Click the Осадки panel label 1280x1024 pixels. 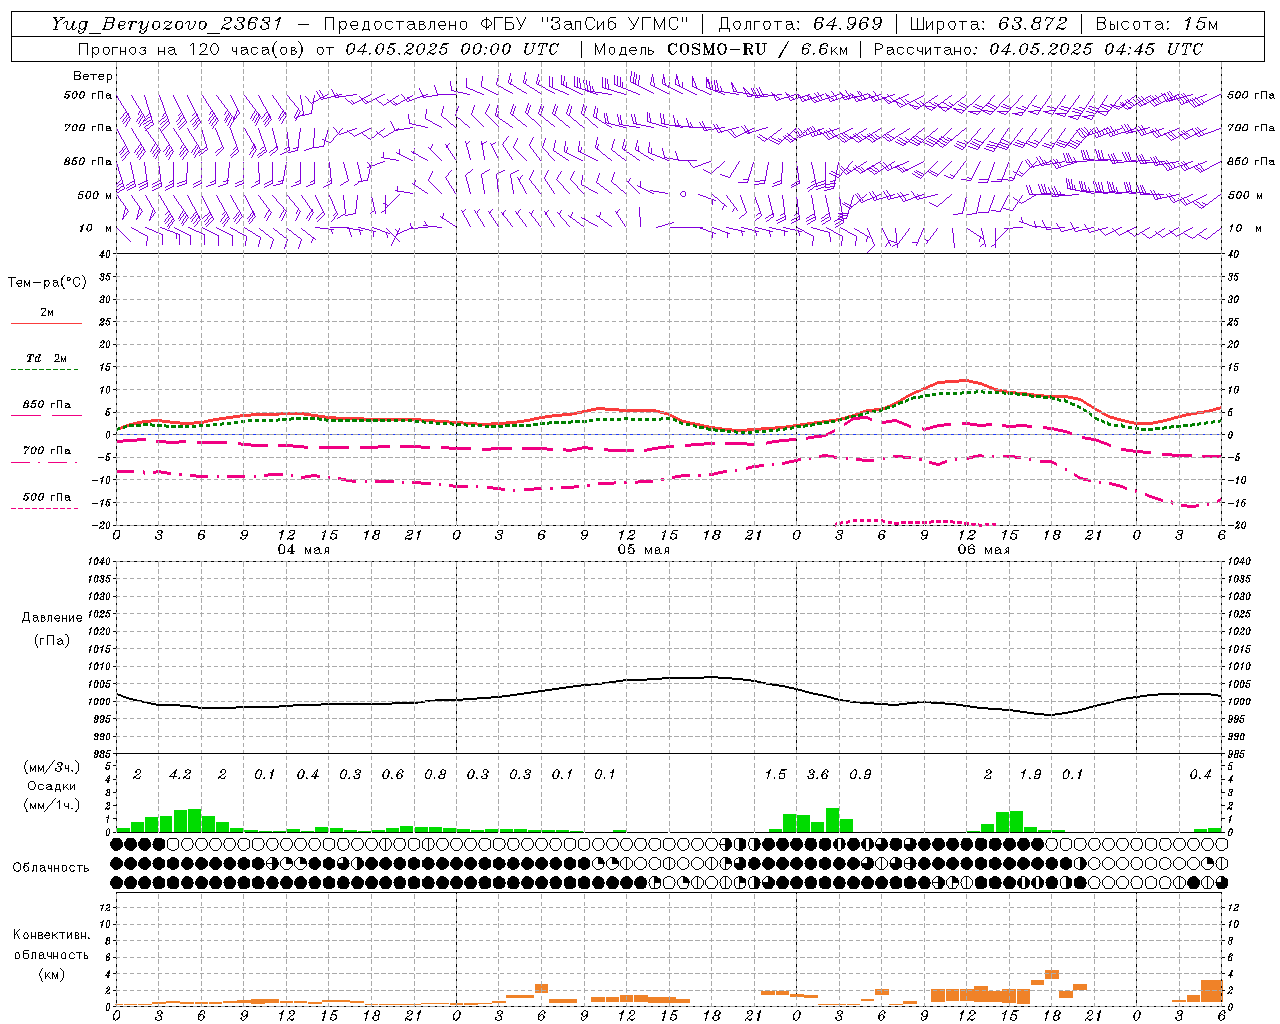(x=52, y=786)
